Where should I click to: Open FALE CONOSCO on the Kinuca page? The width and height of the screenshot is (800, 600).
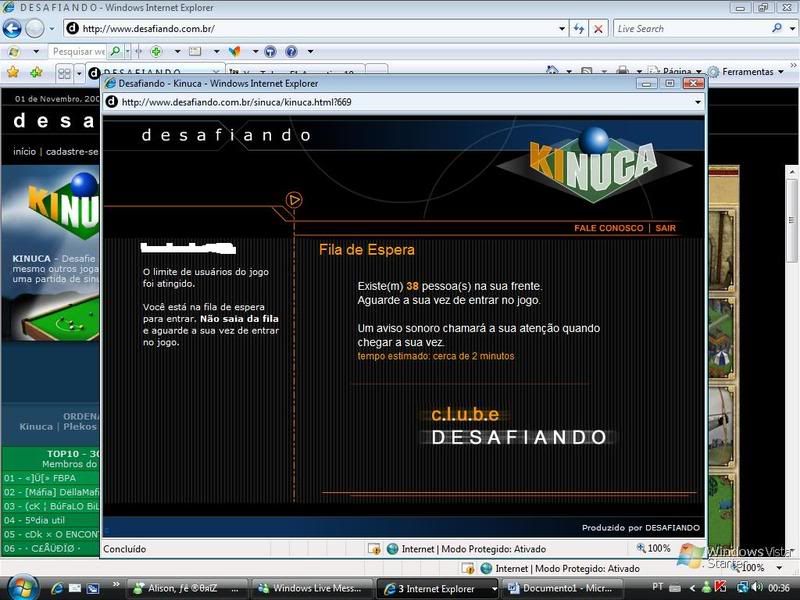click(x=608, y=228)
